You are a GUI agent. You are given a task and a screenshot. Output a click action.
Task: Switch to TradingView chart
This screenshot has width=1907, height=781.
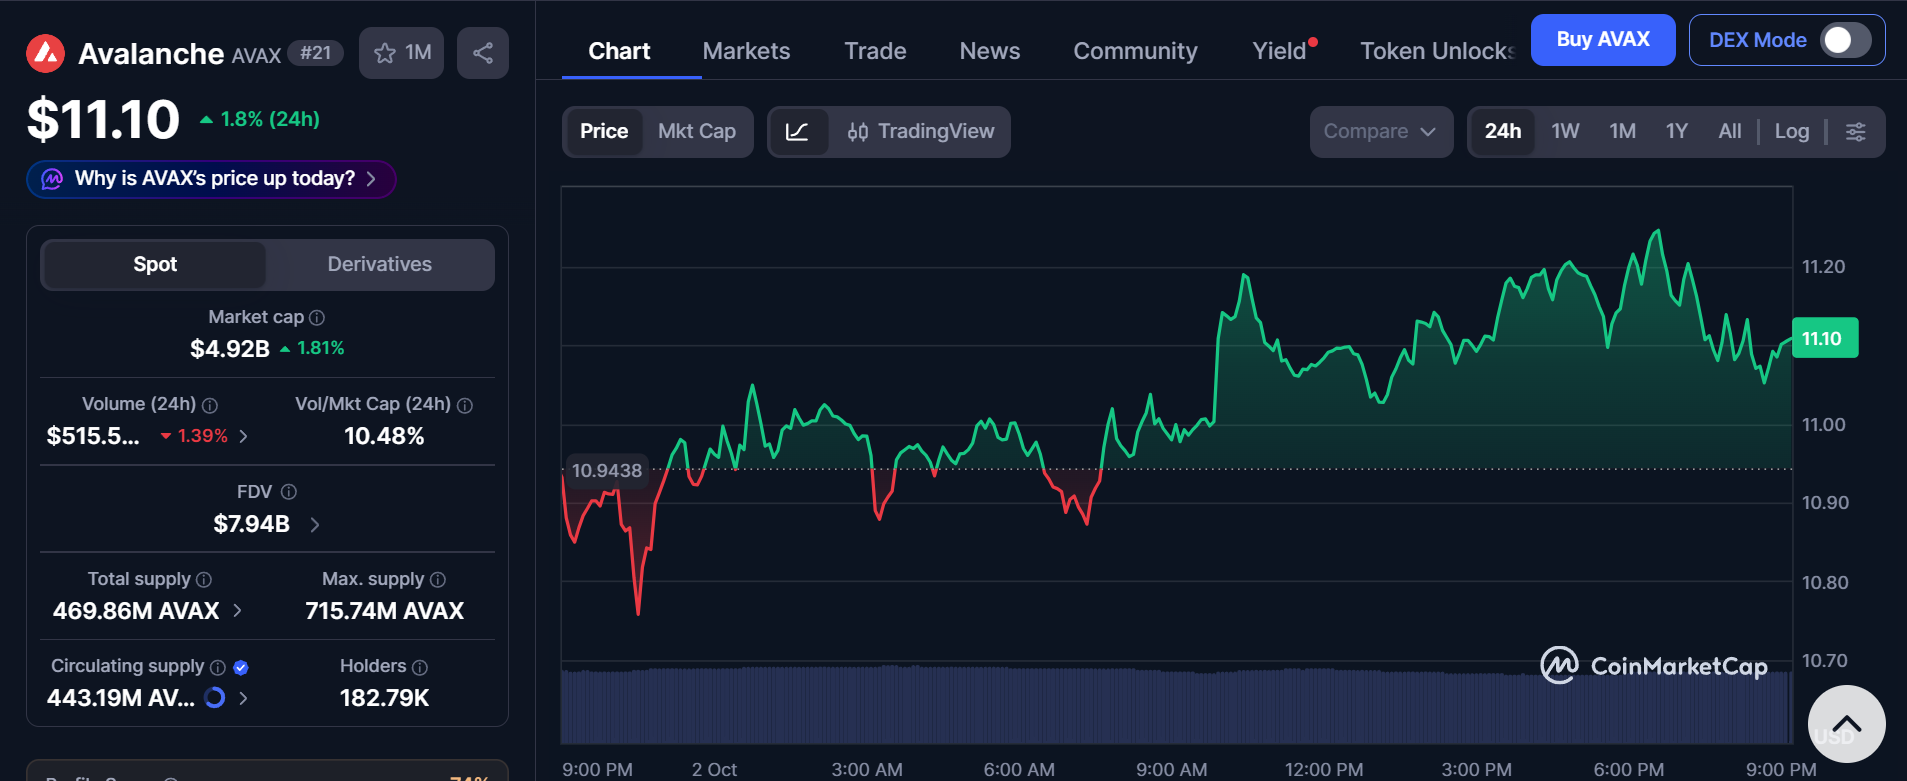tap(921, 132)
